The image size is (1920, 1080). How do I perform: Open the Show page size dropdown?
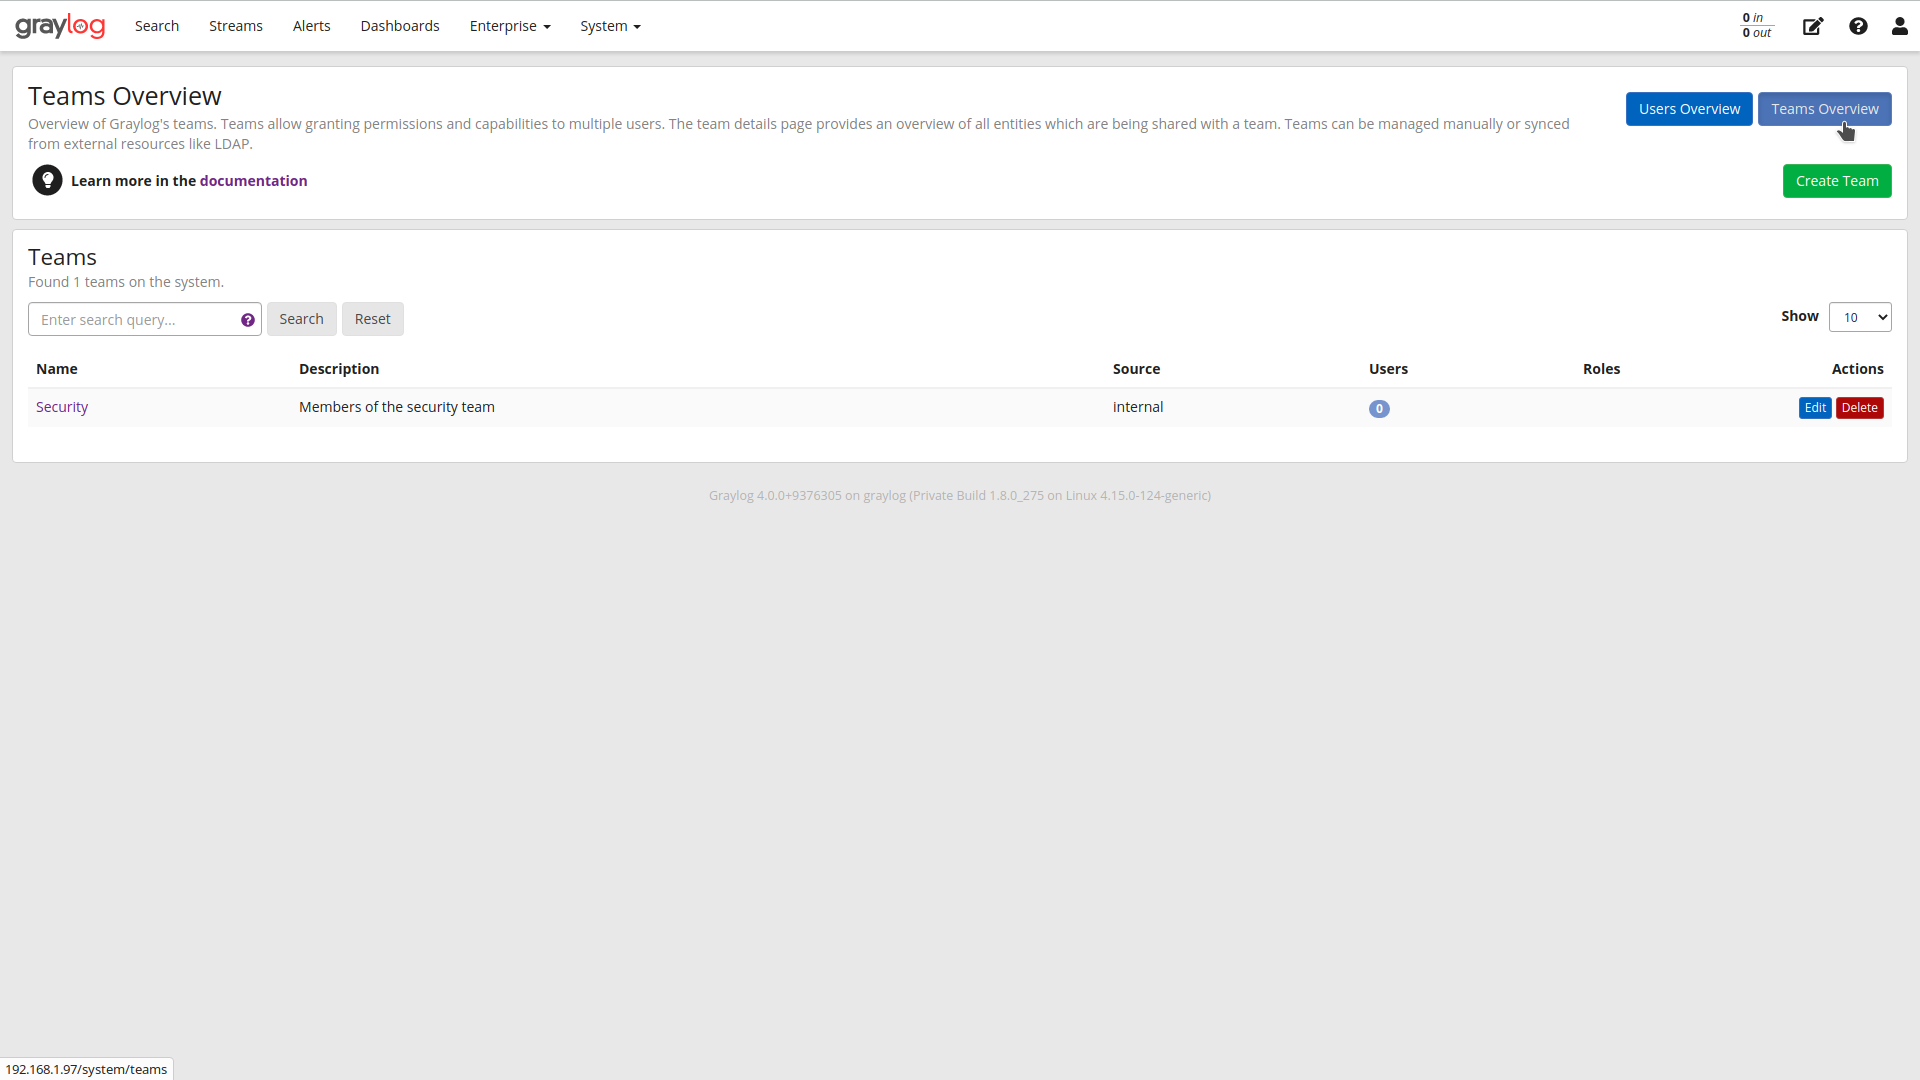[1860, 316]
